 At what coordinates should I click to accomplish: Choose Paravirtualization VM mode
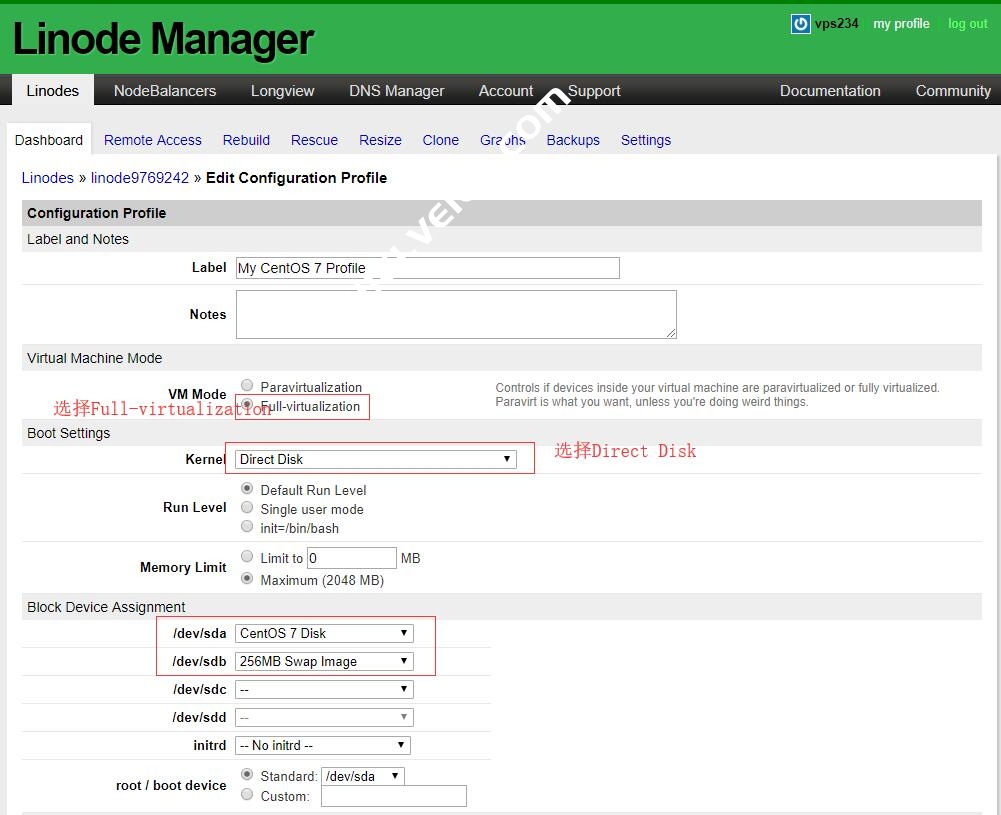point(247,385)
